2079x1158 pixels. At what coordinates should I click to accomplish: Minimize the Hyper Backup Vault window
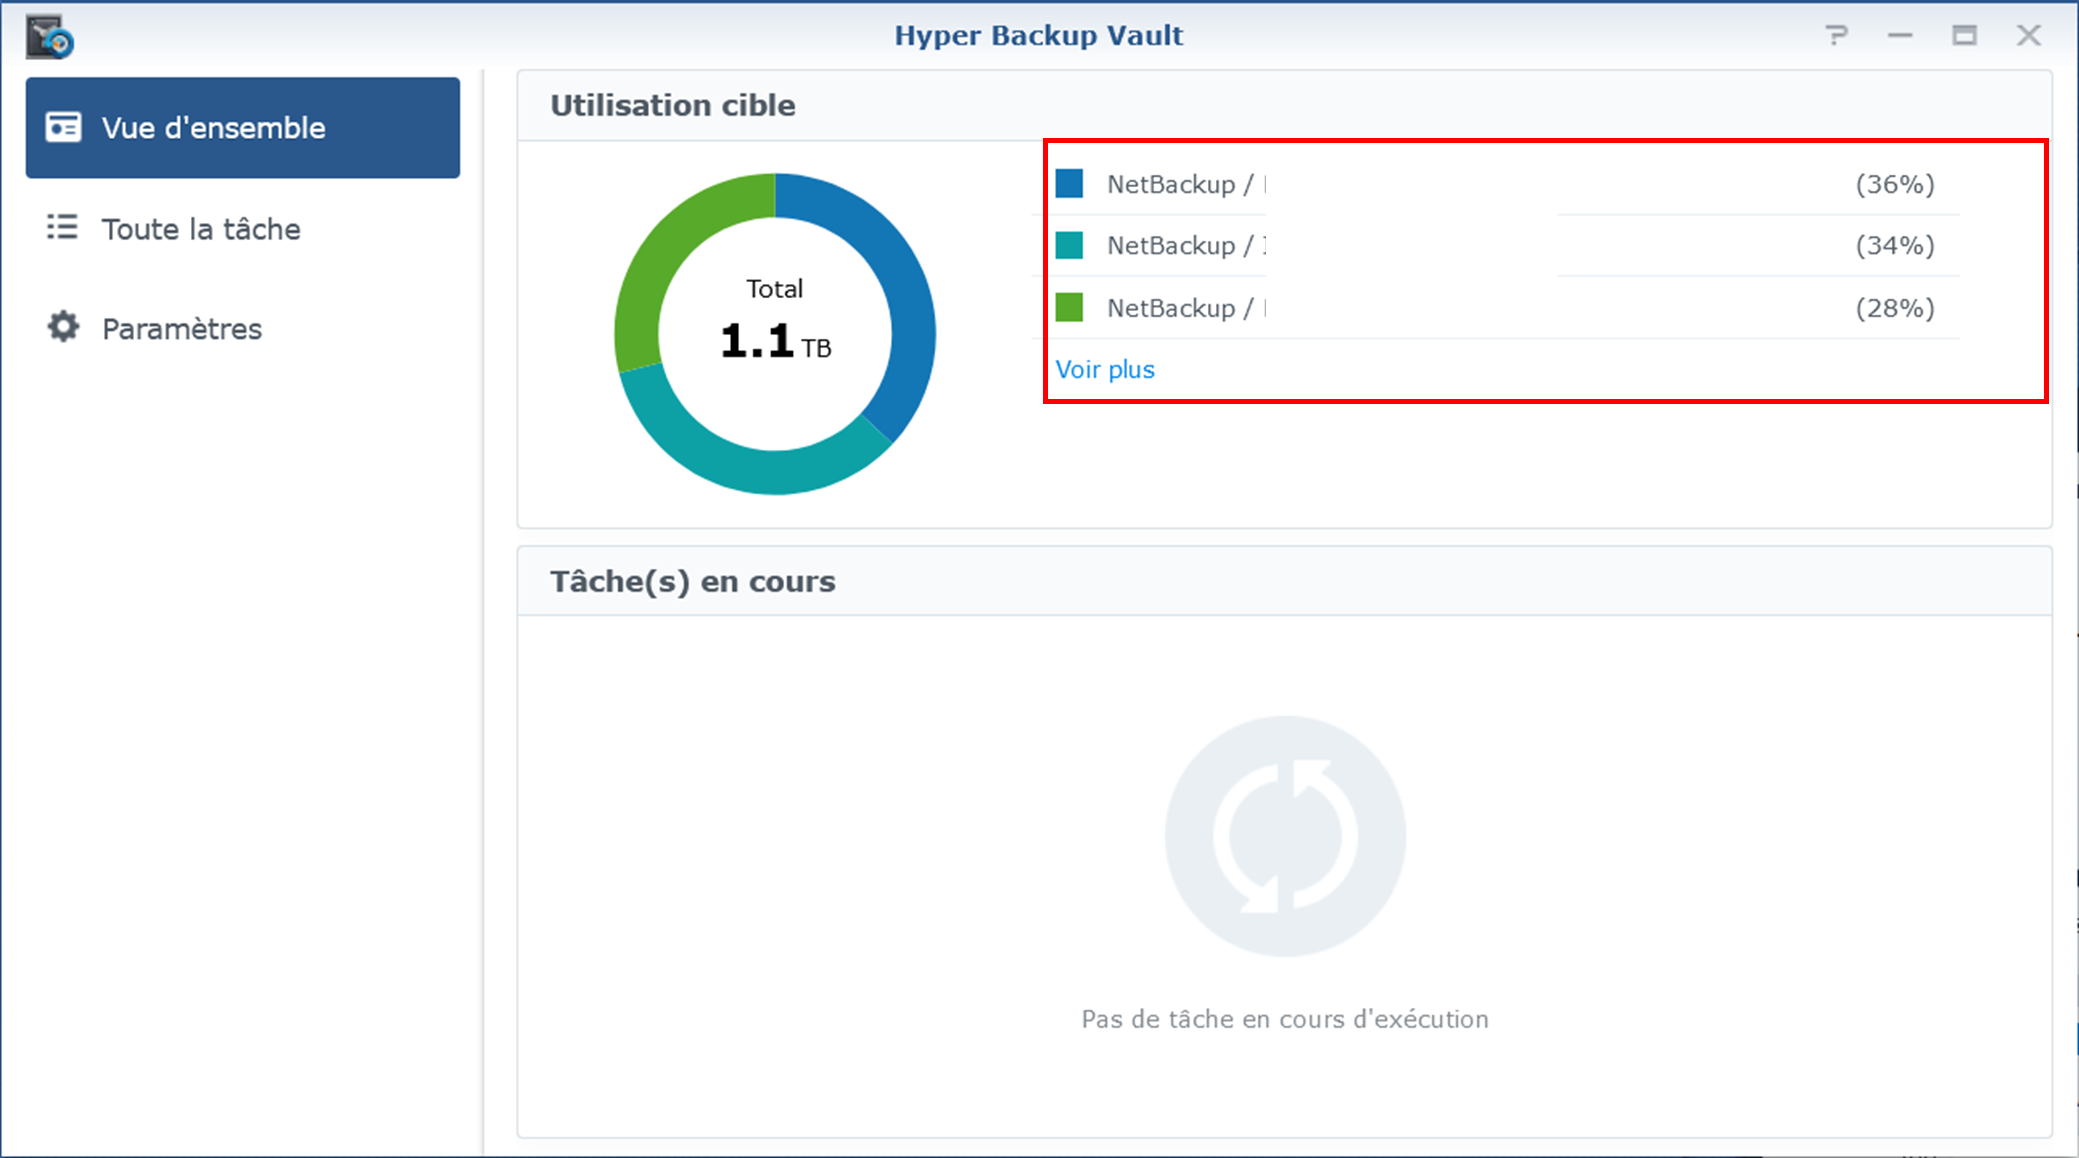pos(1900,36)
